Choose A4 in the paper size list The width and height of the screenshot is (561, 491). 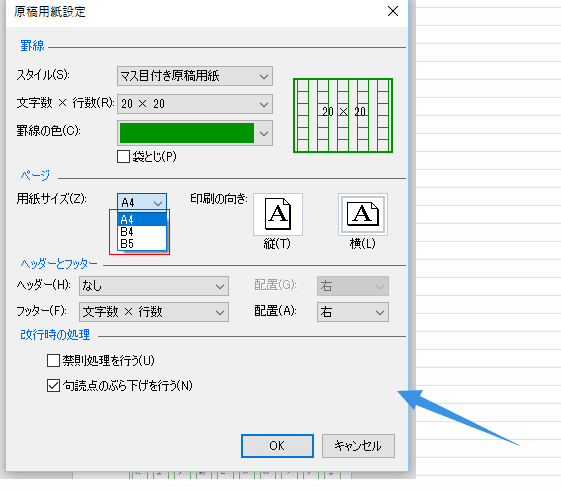point(142,219)
